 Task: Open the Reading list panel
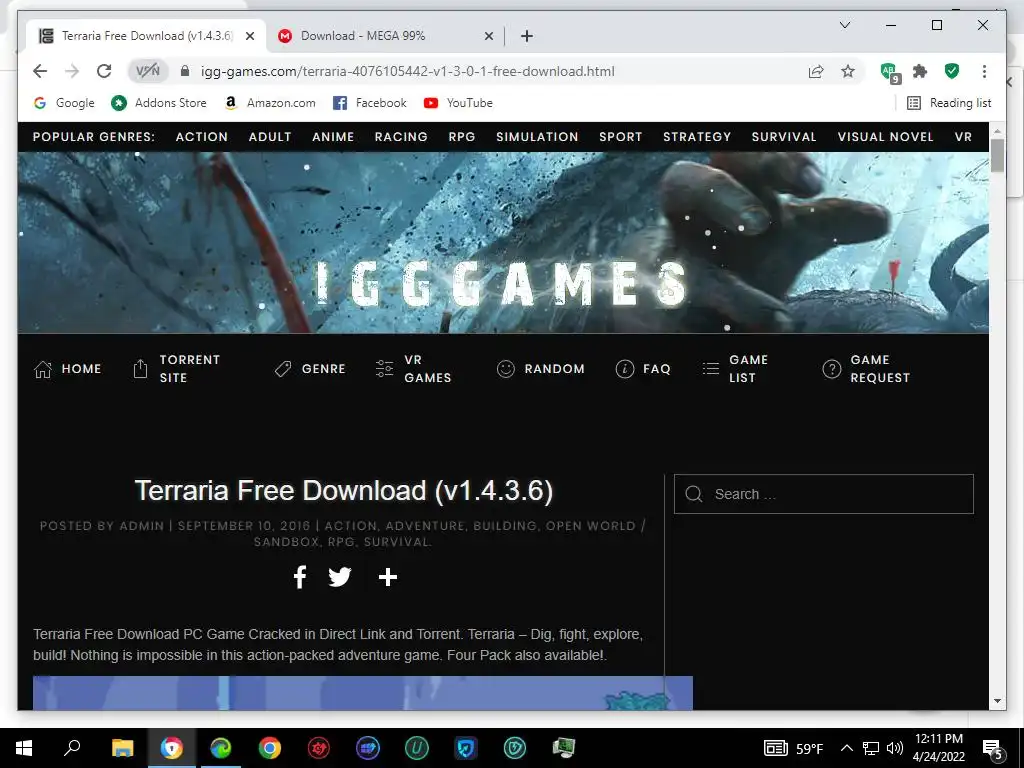coord(949,103)
